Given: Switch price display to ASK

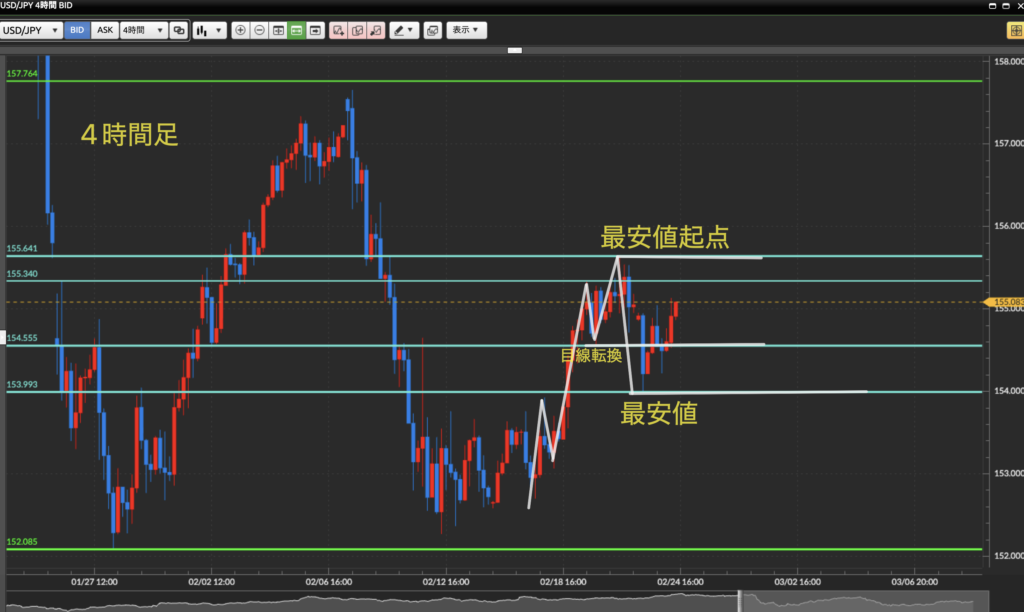Looking at the screenshot, I should pos(104,31).
